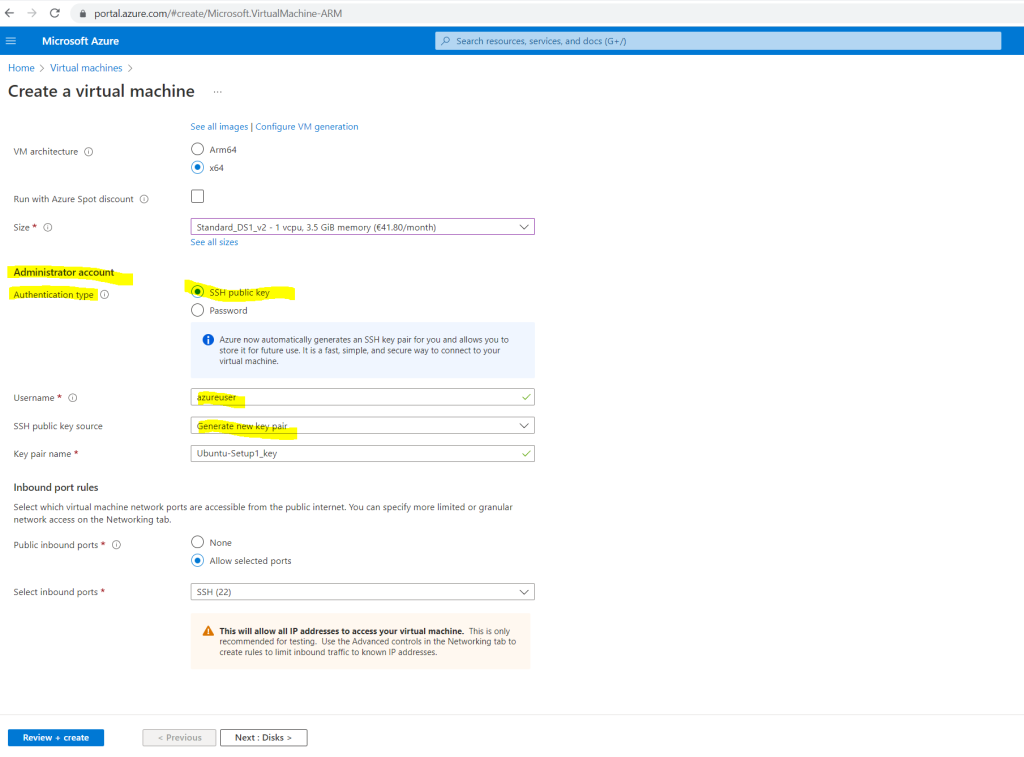Screen dimensions: 1024x757
Task: Open Select inbound ports dropdown
Action: (362, 592)
